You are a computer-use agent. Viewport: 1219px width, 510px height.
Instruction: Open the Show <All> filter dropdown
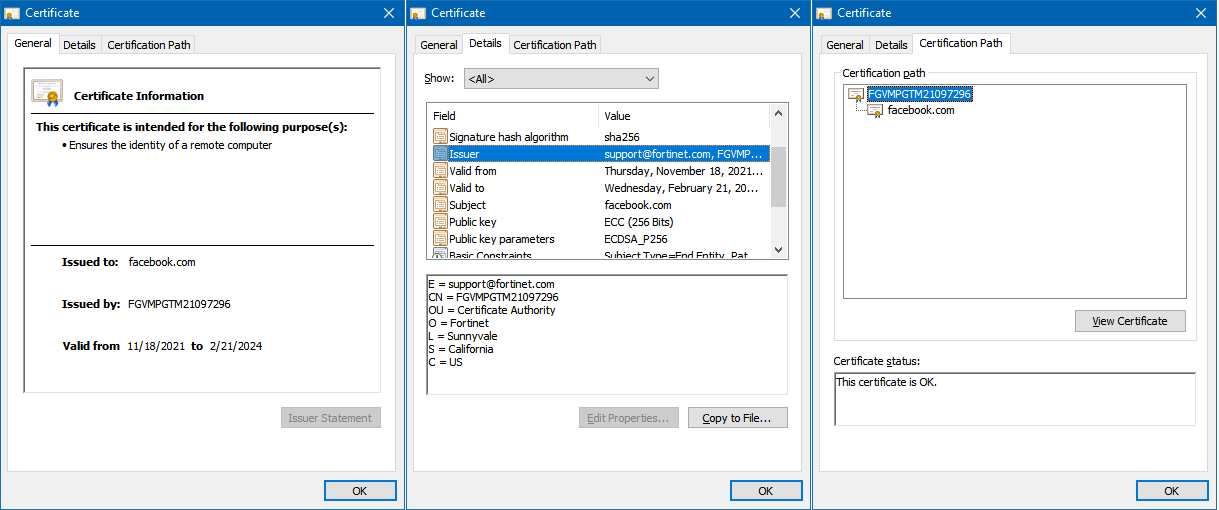(x=560, y=79)
